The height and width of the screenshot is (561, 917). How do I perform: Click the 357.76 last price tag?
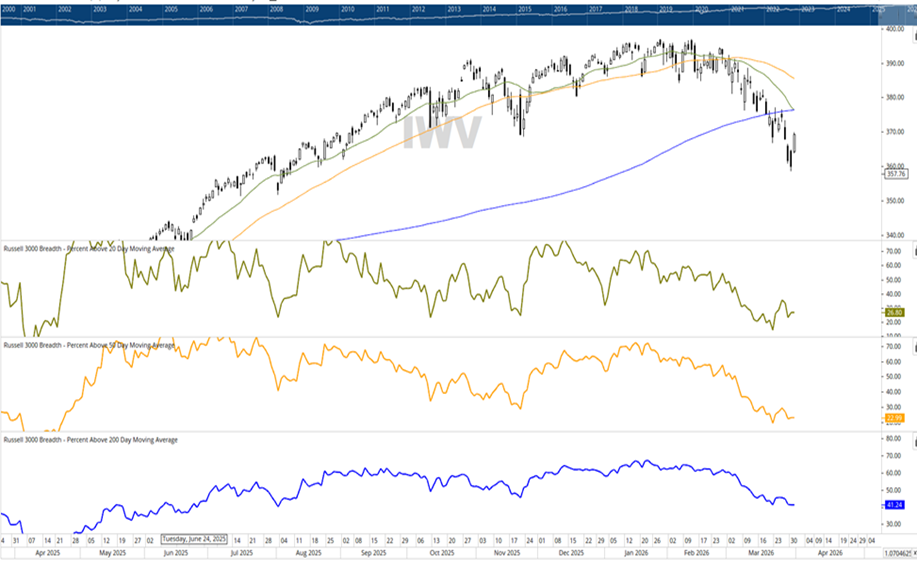point(896,174)
